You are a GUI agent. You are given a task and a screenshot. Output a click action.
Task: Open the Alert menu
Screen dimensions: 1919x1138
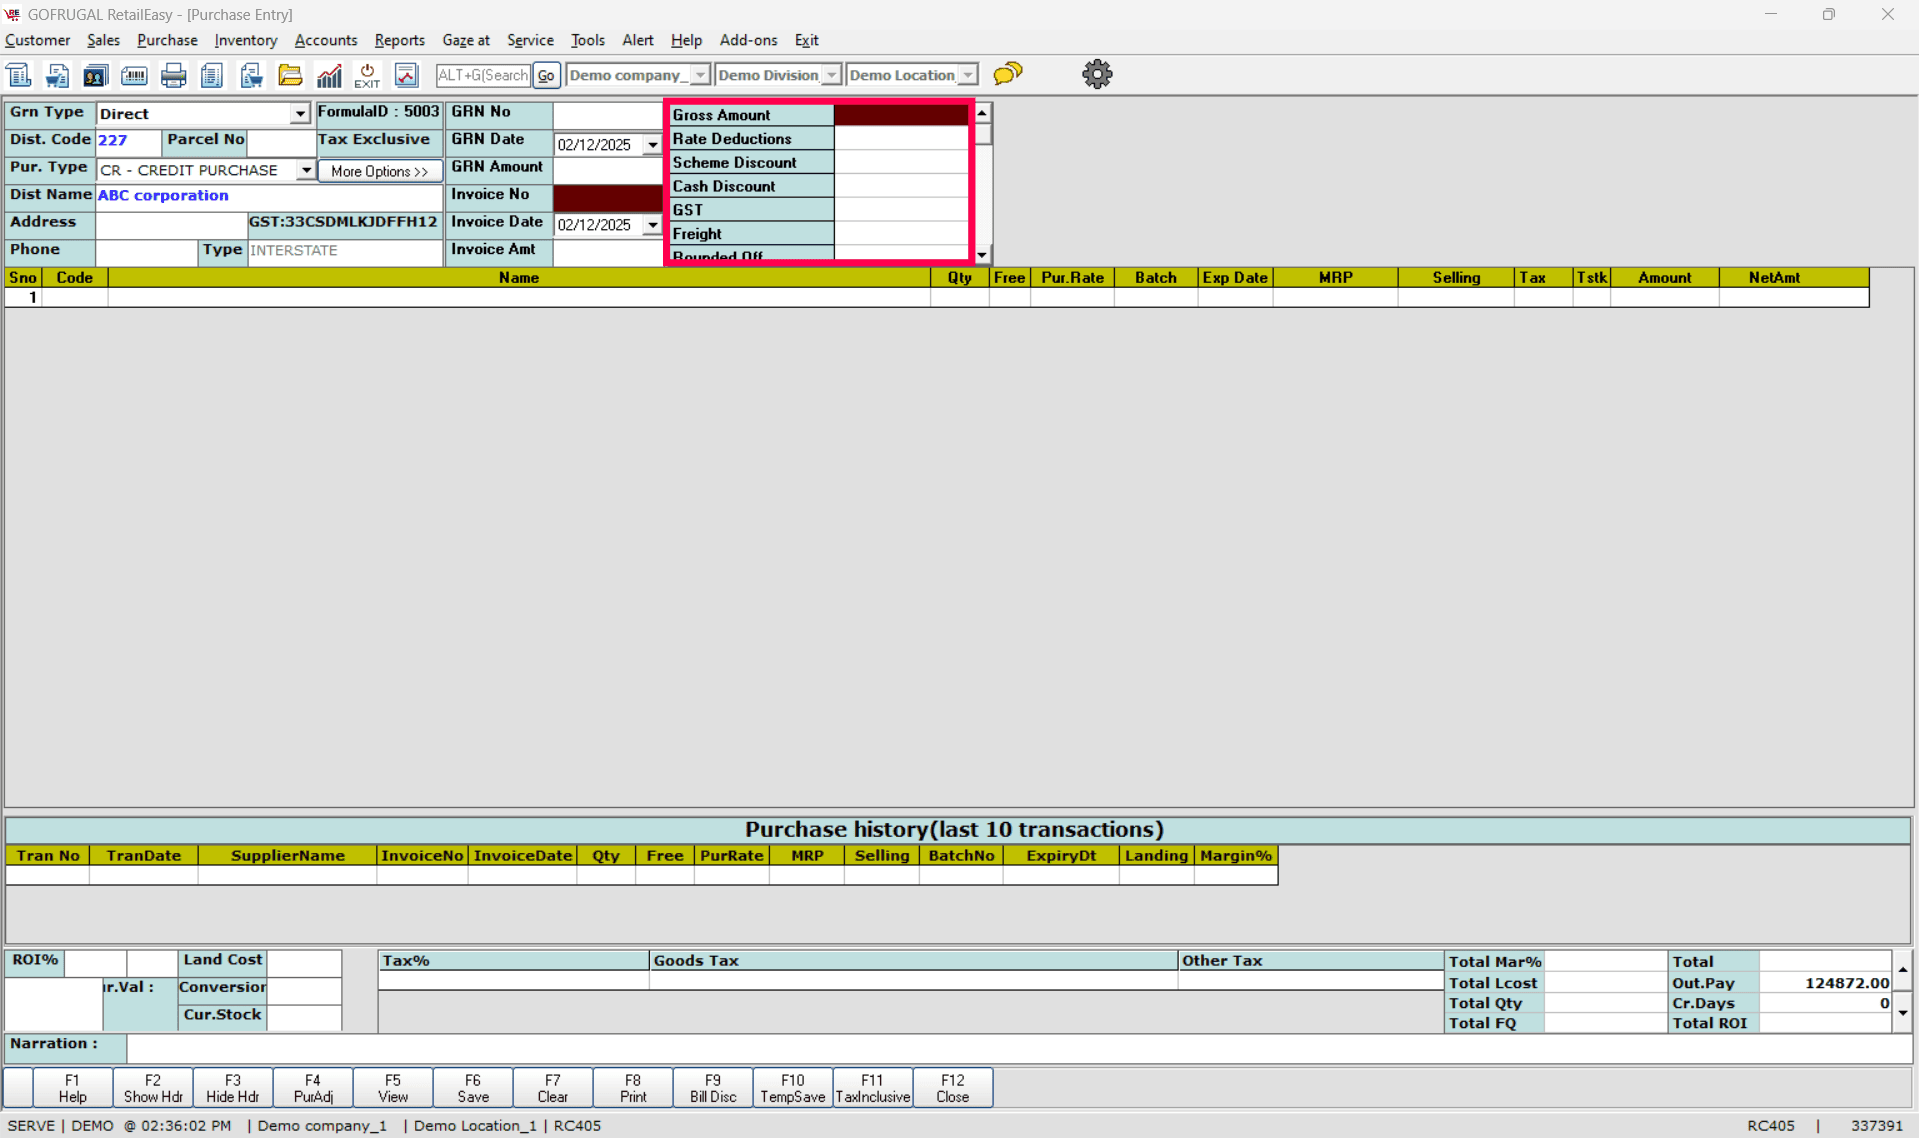[638, 40]
